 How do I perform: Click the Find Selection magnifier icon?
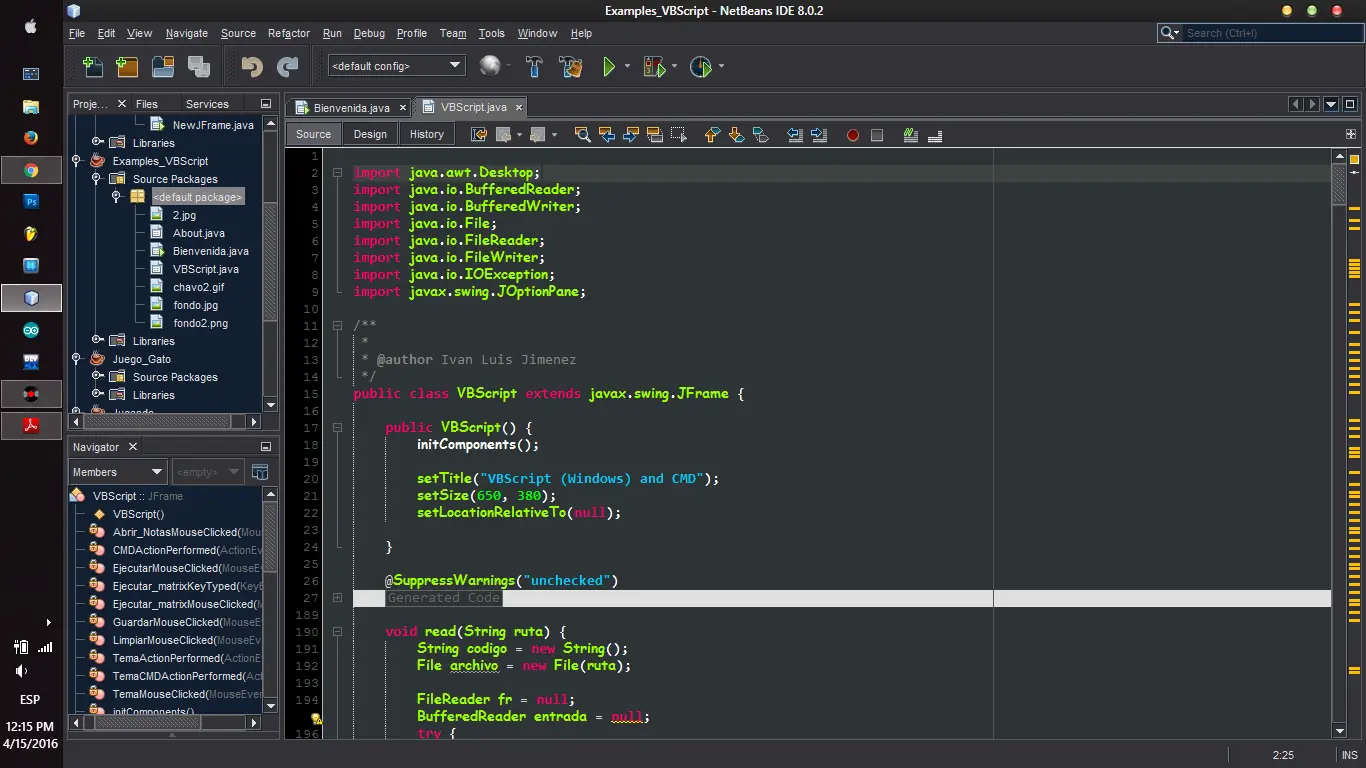[581, 134]
